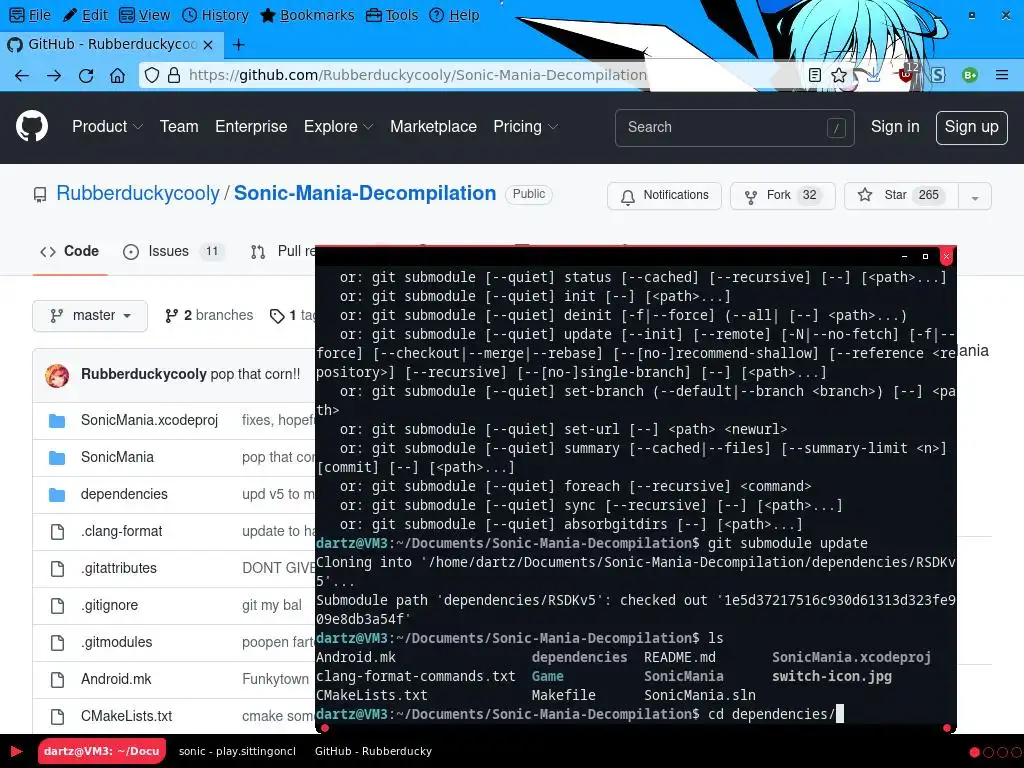
Task: Open the View menu
Action: 145,15
